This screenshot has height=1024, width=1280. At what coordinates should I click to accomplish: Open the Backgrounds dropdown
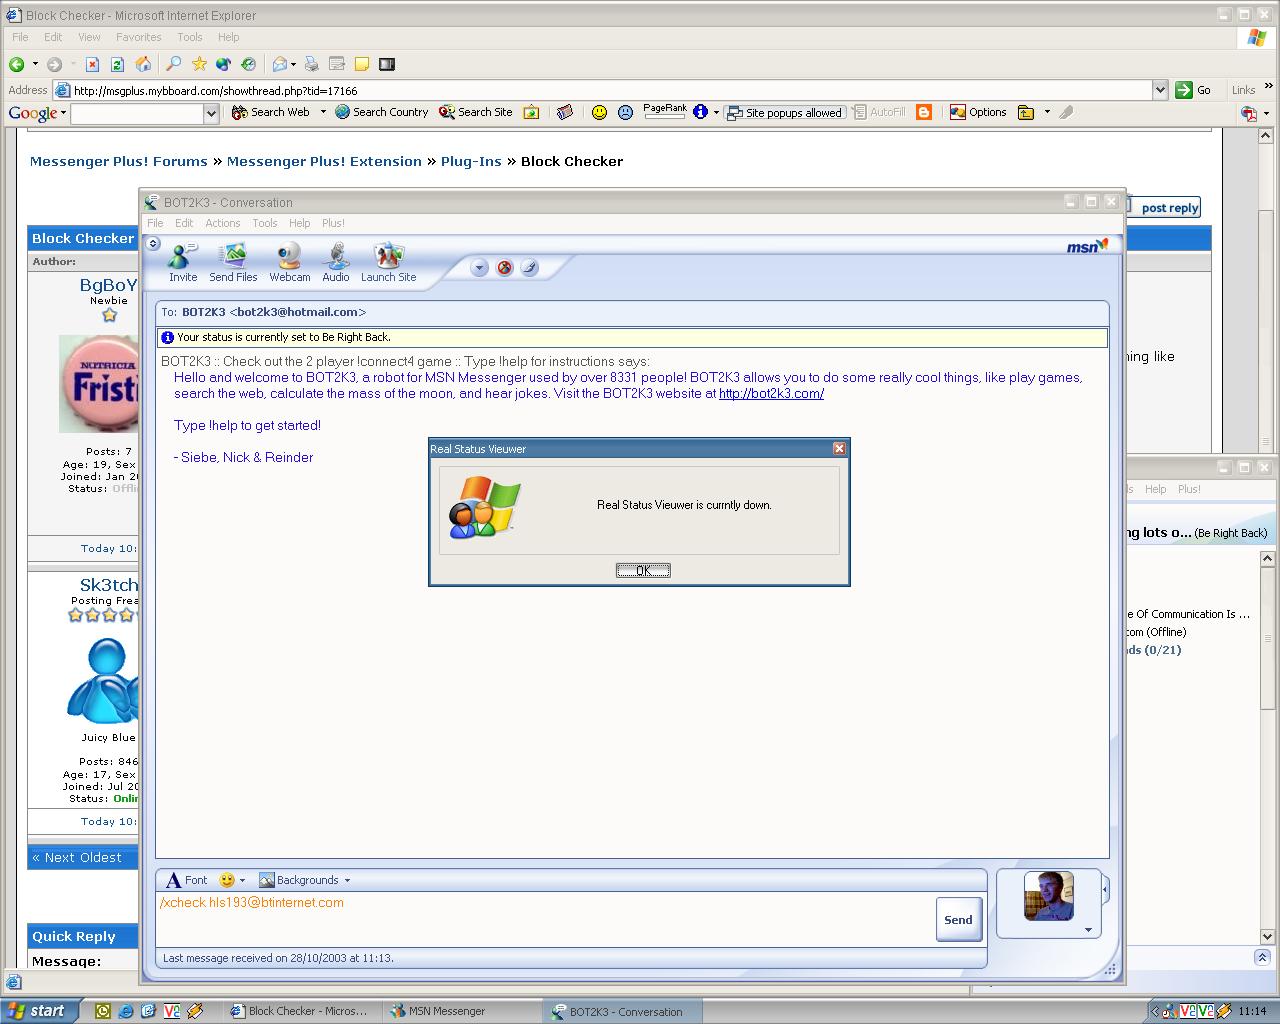point(305,880)
